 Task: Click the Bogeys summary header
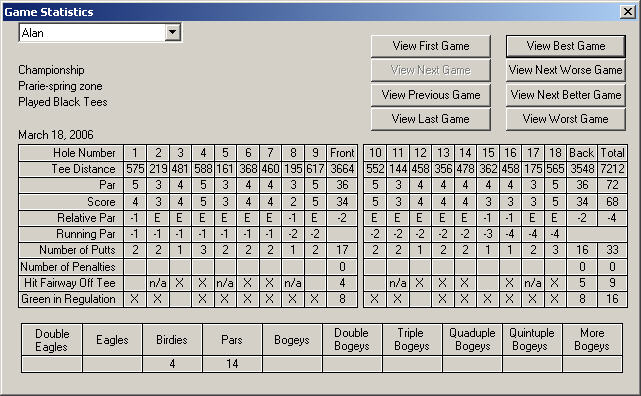click(x=292, y=340)
